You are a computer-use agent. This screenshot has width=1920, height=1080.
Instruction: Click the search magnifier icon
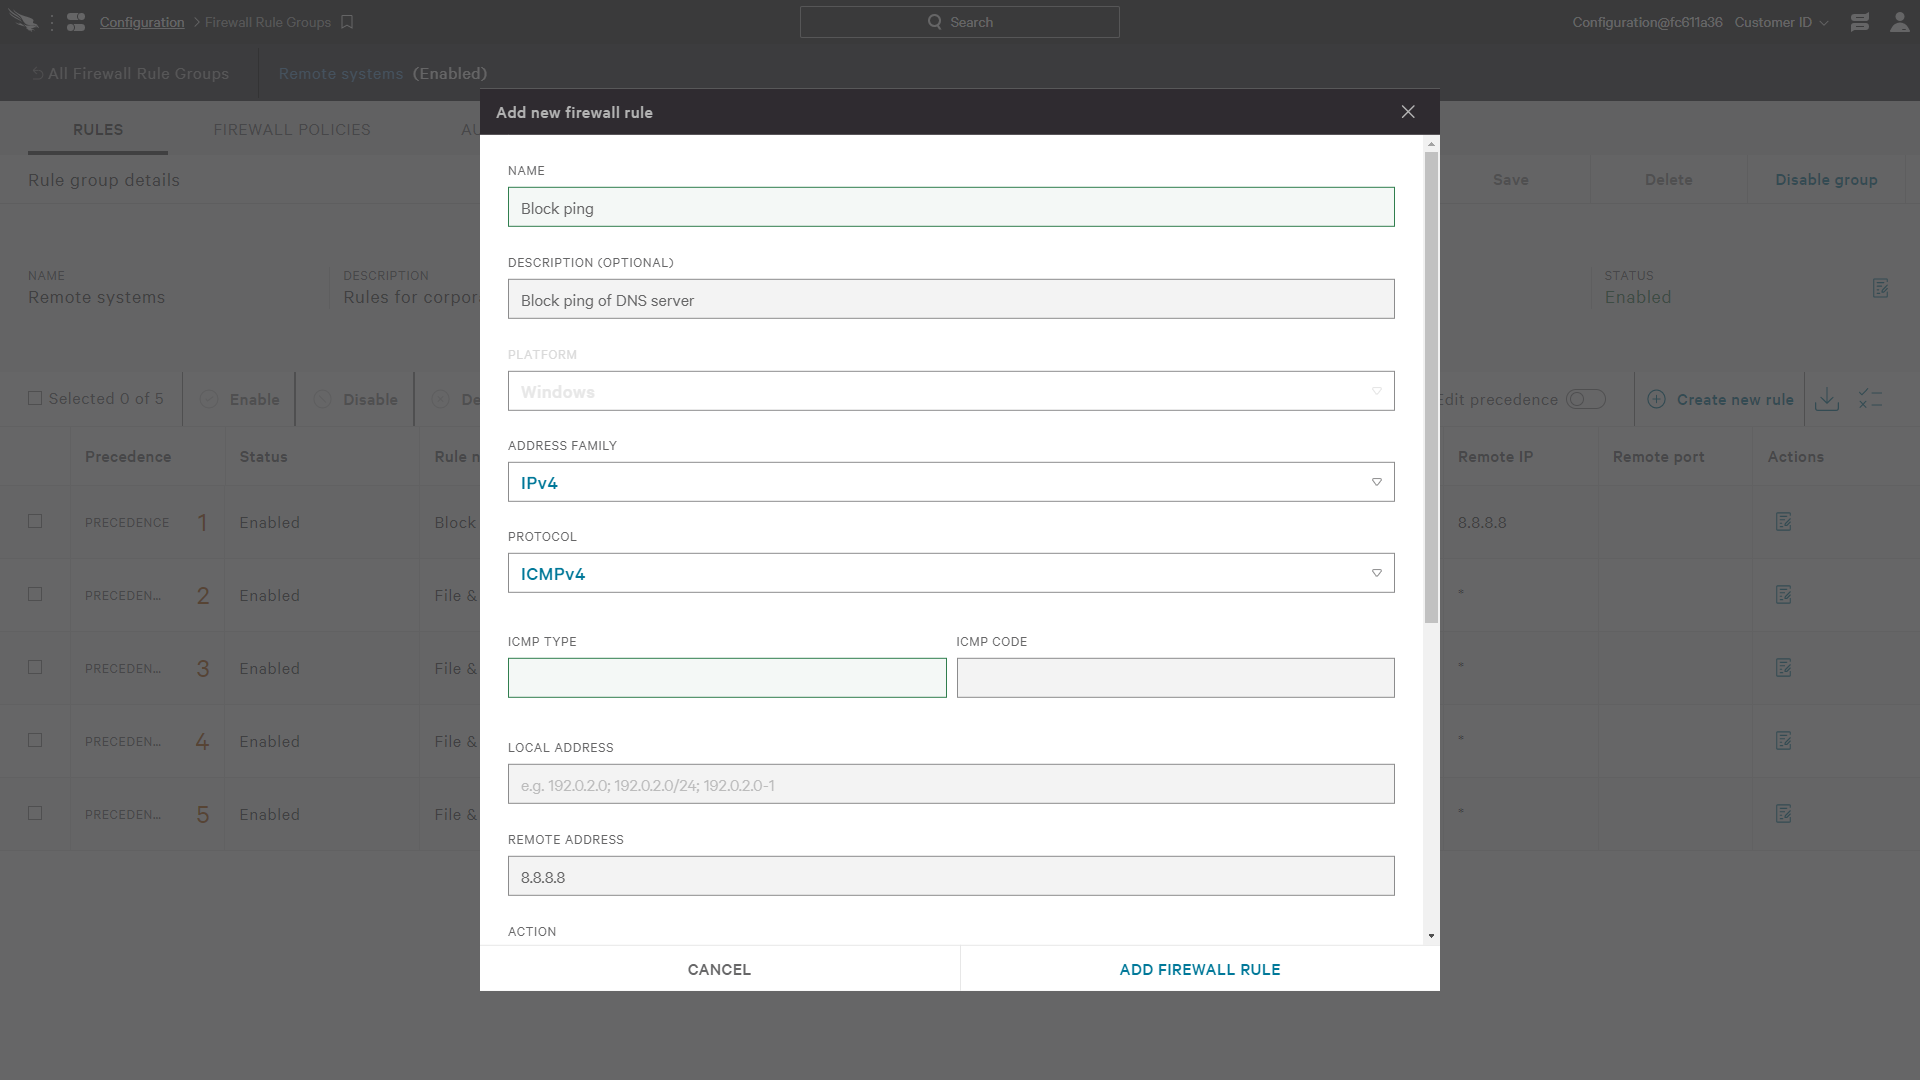pyautogui.click(x=934, y=22)
